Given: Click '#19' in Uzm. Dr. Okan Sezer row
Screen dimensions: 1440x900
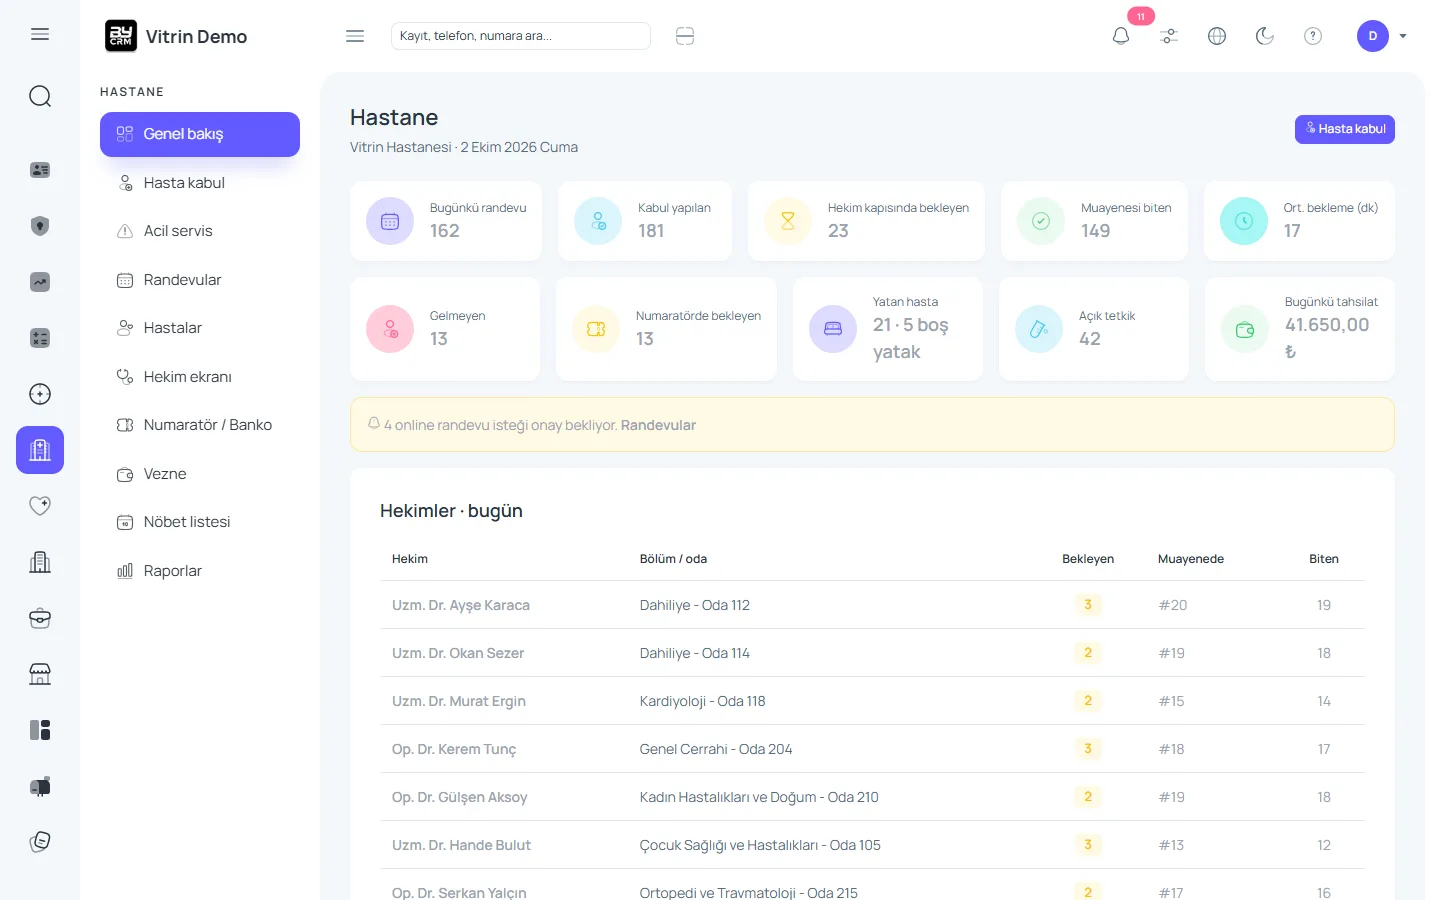Looking at the screenshot, I should tap(1172, 653).
